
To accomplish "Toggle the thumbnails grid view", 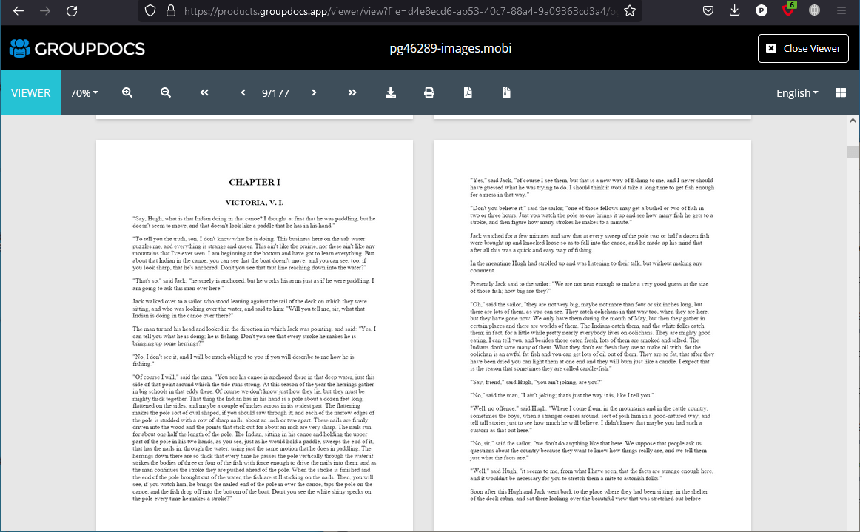I will tap(506, 93).
